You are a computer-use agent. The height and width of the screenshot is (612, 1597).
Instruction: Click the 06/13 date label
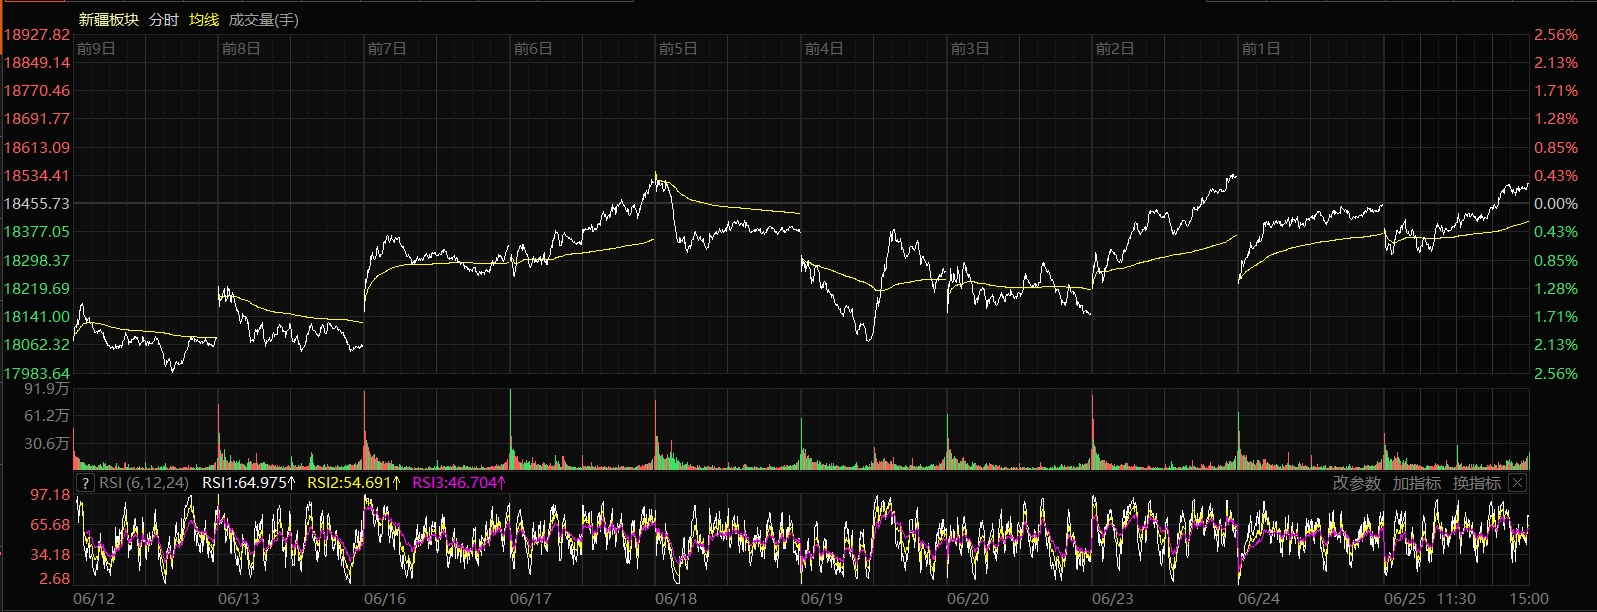239,598
